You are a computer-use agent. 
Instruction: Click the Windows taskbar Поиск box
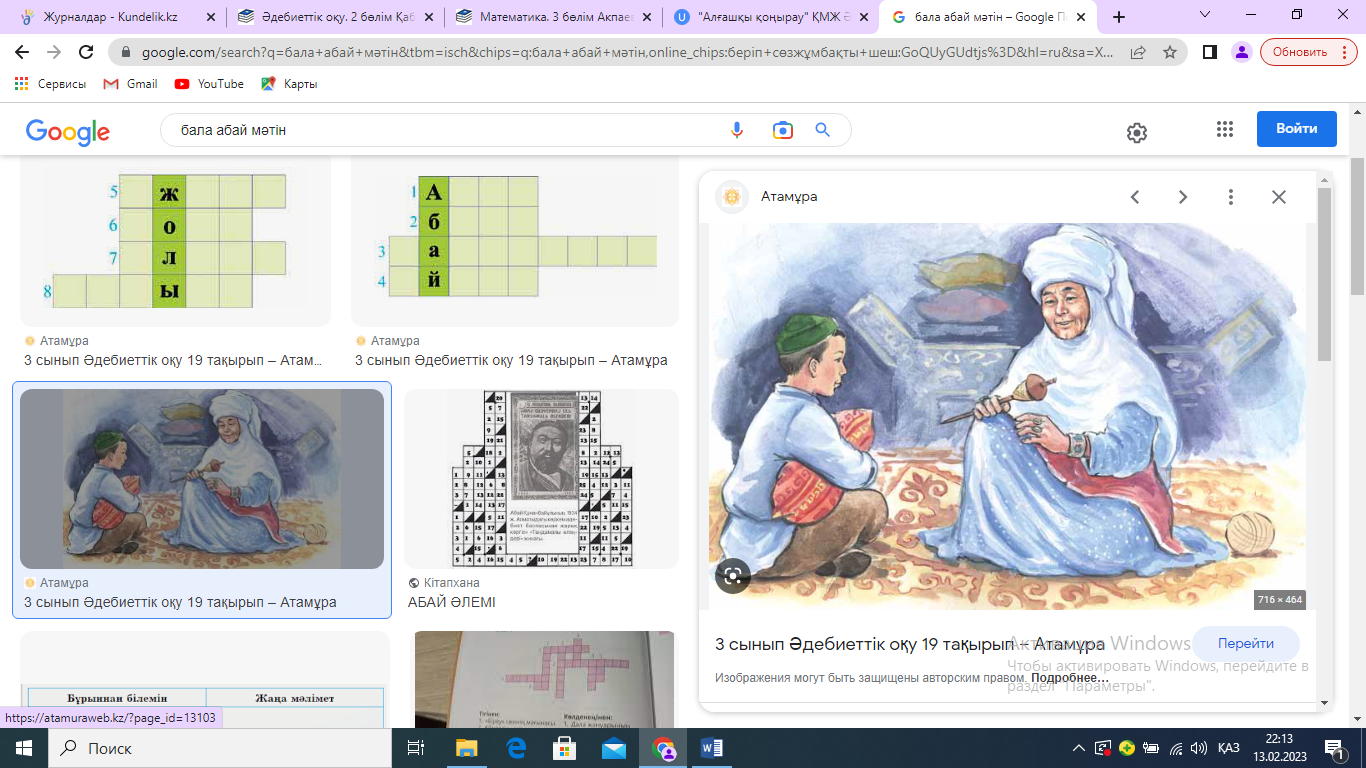pos(219,748)
